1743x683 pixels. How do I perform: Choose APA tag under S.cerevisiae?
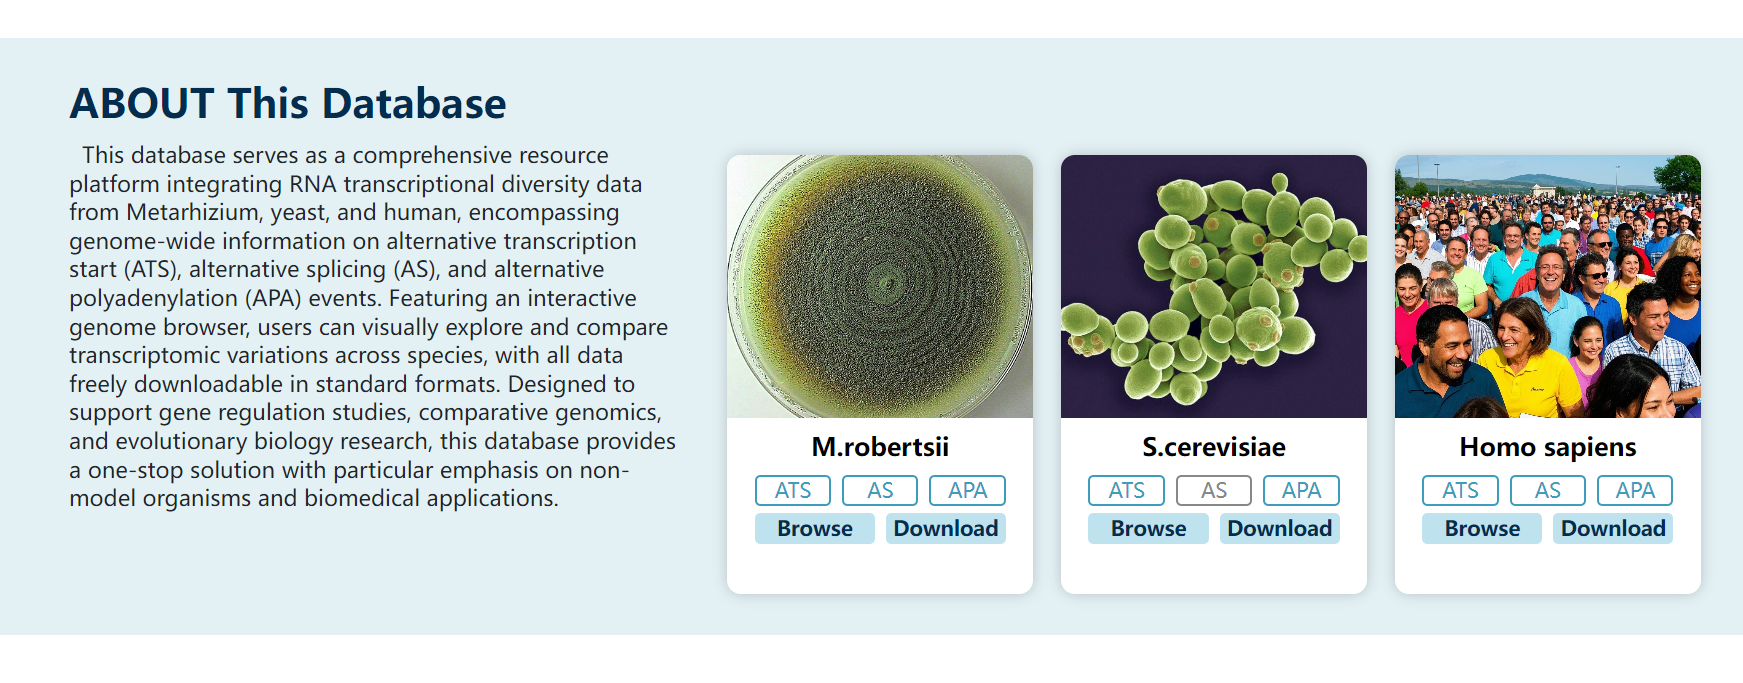1301,491
